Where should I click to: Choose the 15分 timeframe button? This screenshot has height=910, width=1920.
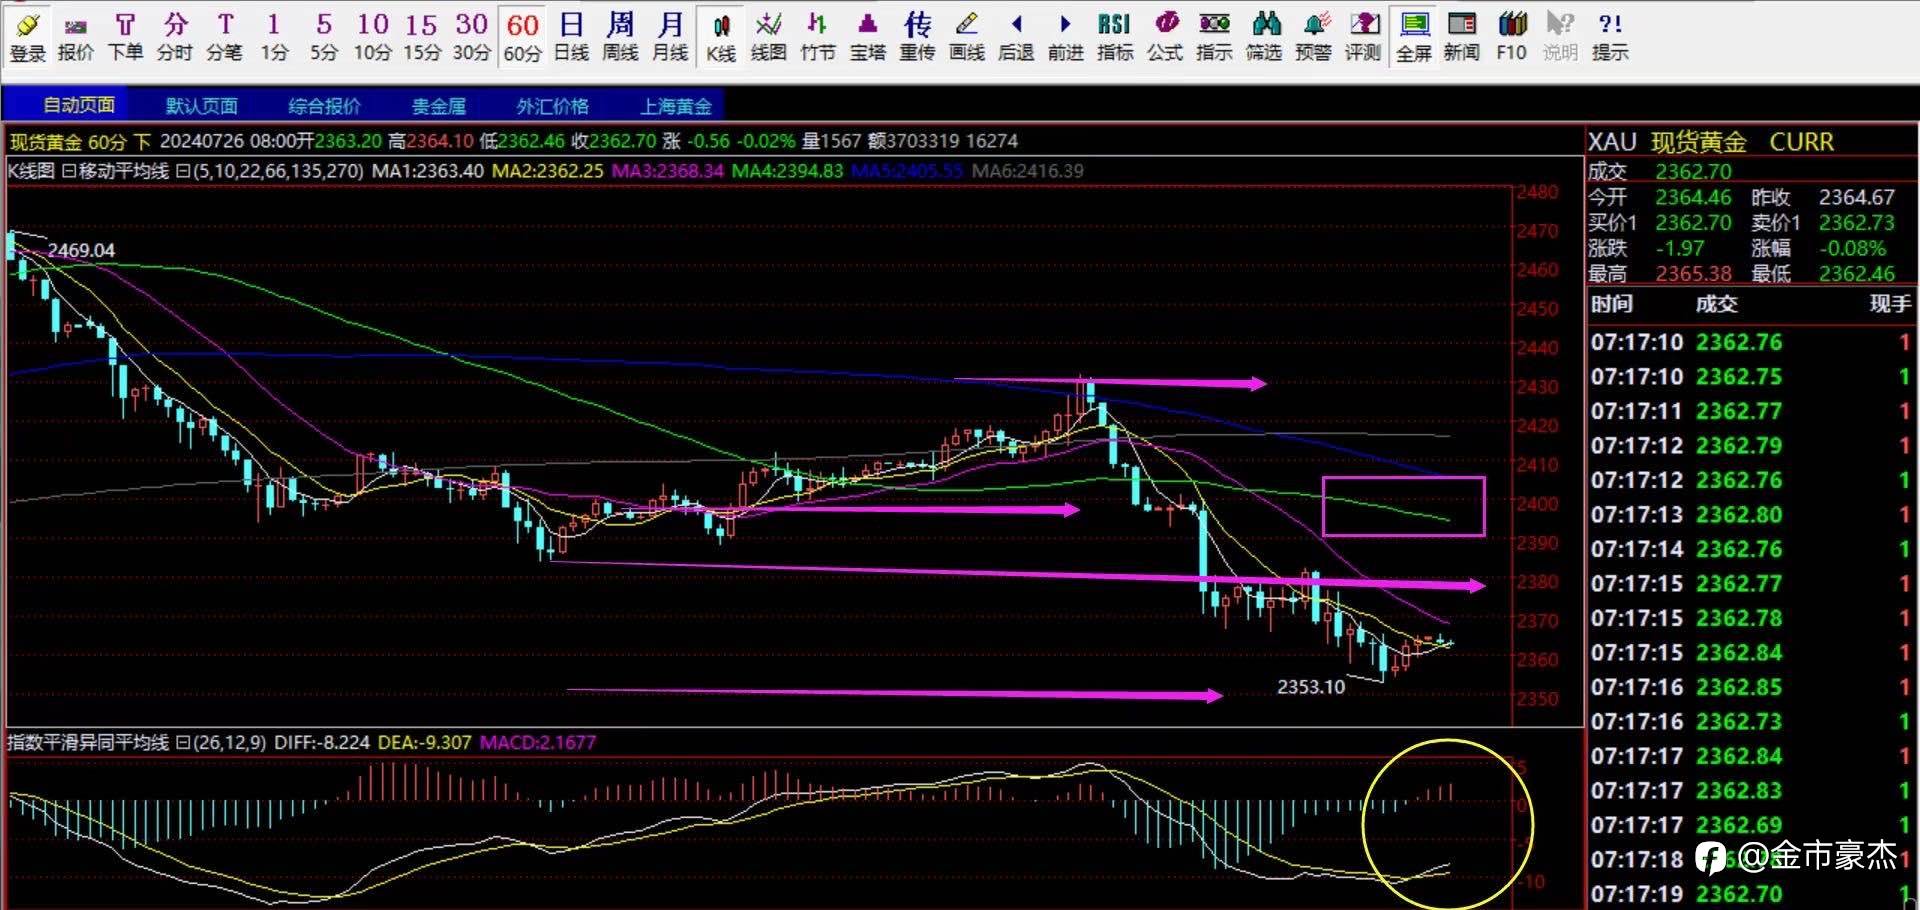coord(421,37)
